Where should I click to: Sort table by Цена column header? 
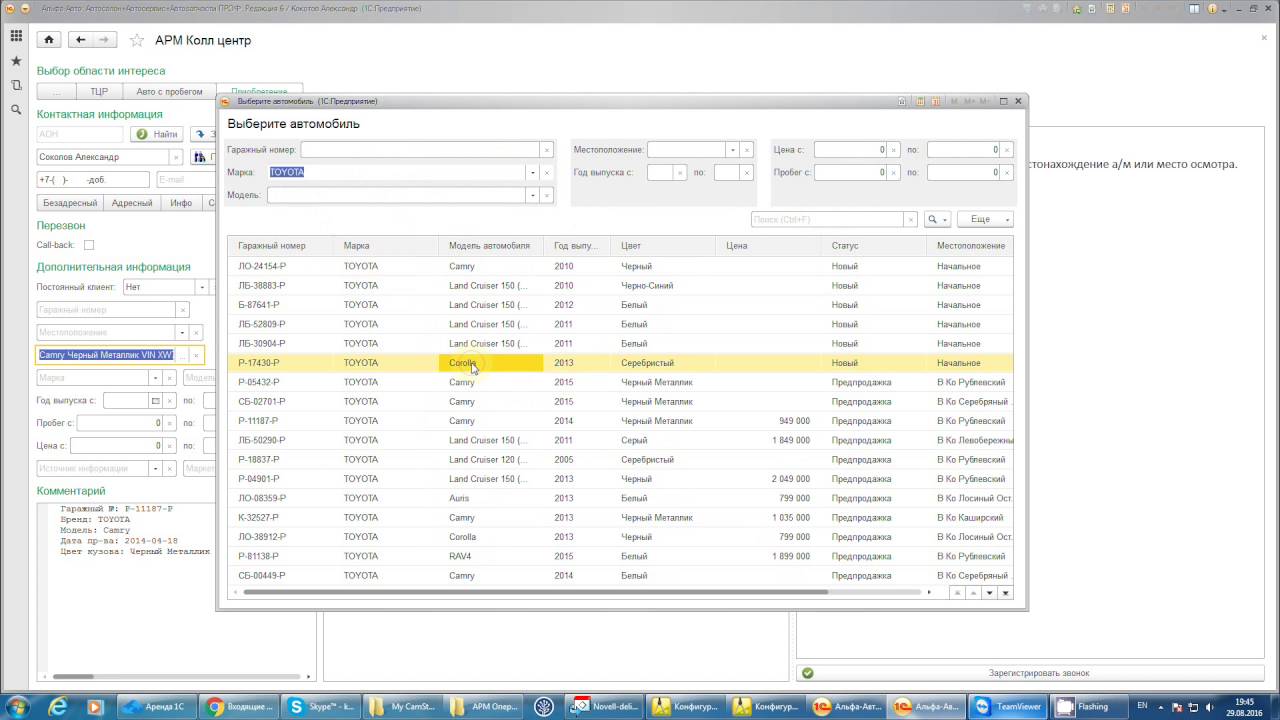[x=768, y=246]
